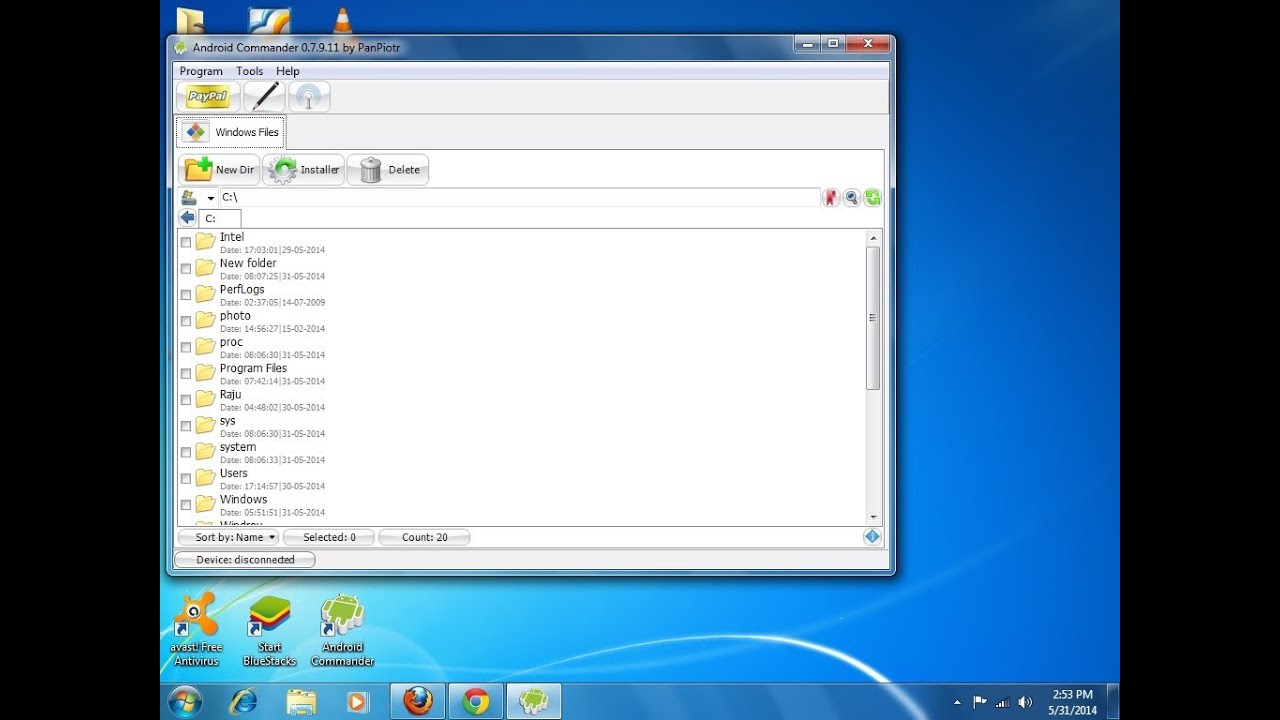
Task: Refresh the file list with green icon
Action: point(872,198)
